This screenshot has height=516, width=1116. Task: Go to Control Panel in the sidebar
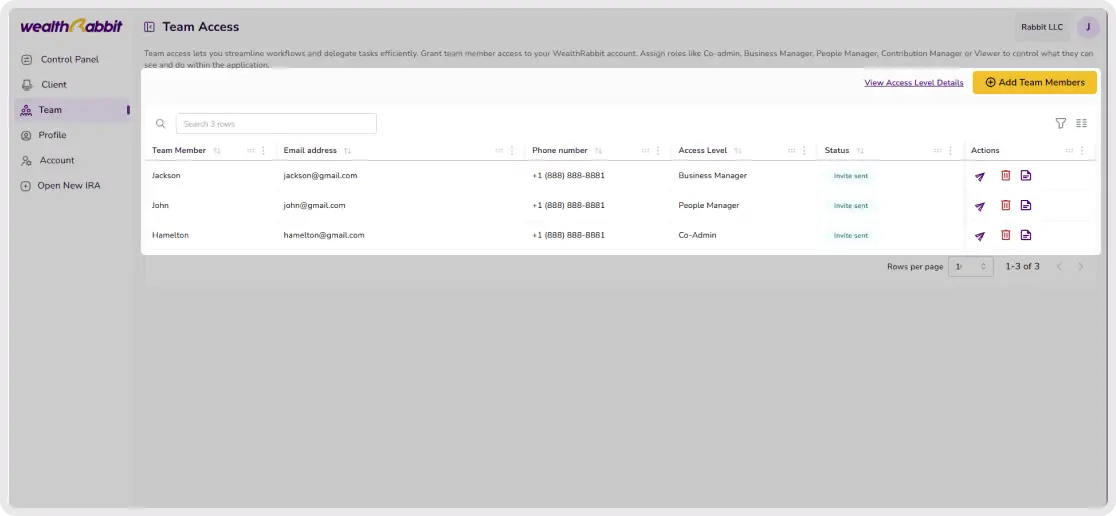[70, 60]
